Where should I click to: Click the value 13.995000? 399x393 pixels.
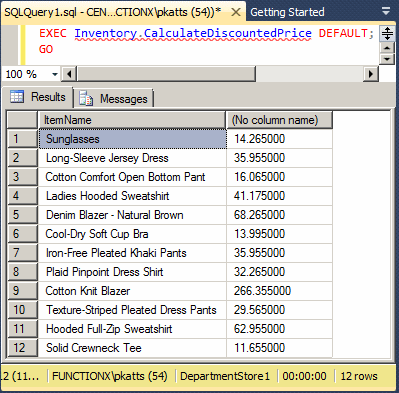[x=259, y=234]
